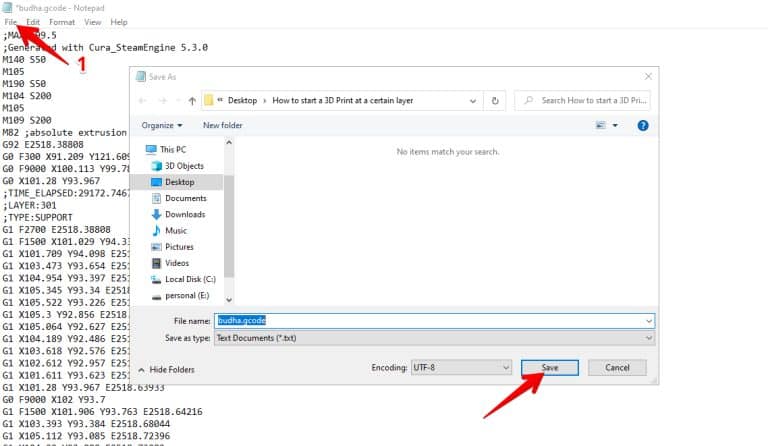Select 3D Objects in navigation pane

[183, 166]
